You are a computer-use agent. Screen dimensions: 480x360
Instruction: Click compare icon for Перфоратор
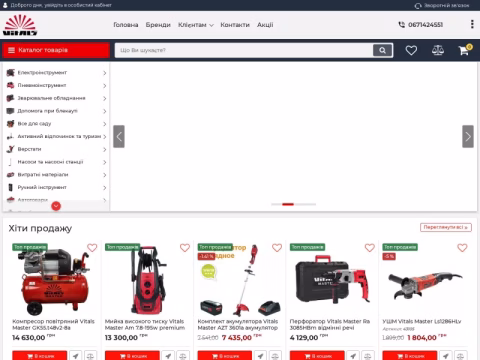pos(368,355)
